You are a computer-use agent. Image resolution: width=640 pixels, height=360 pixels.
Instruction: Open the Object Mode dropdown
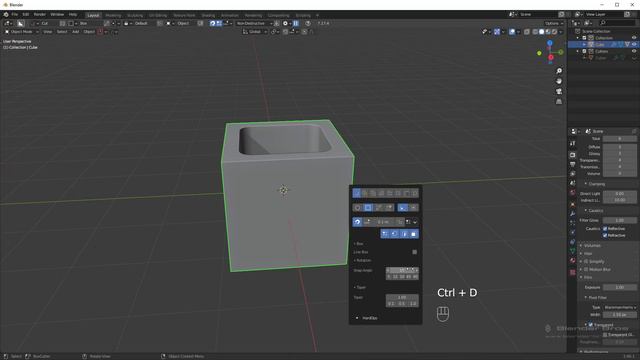click(x=22, y=31)
